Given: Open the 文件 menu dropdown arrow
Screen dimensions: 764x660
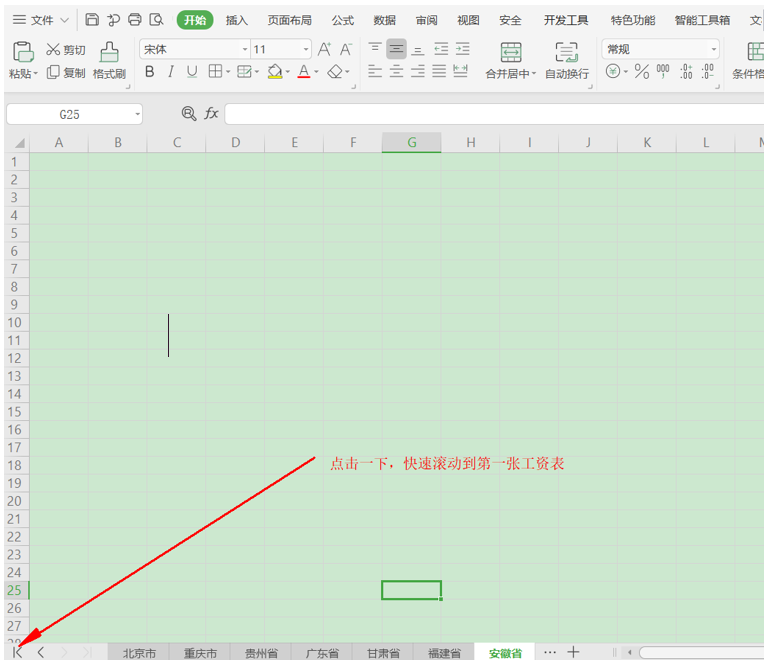Looking at the screenshot, I should 64,20.
